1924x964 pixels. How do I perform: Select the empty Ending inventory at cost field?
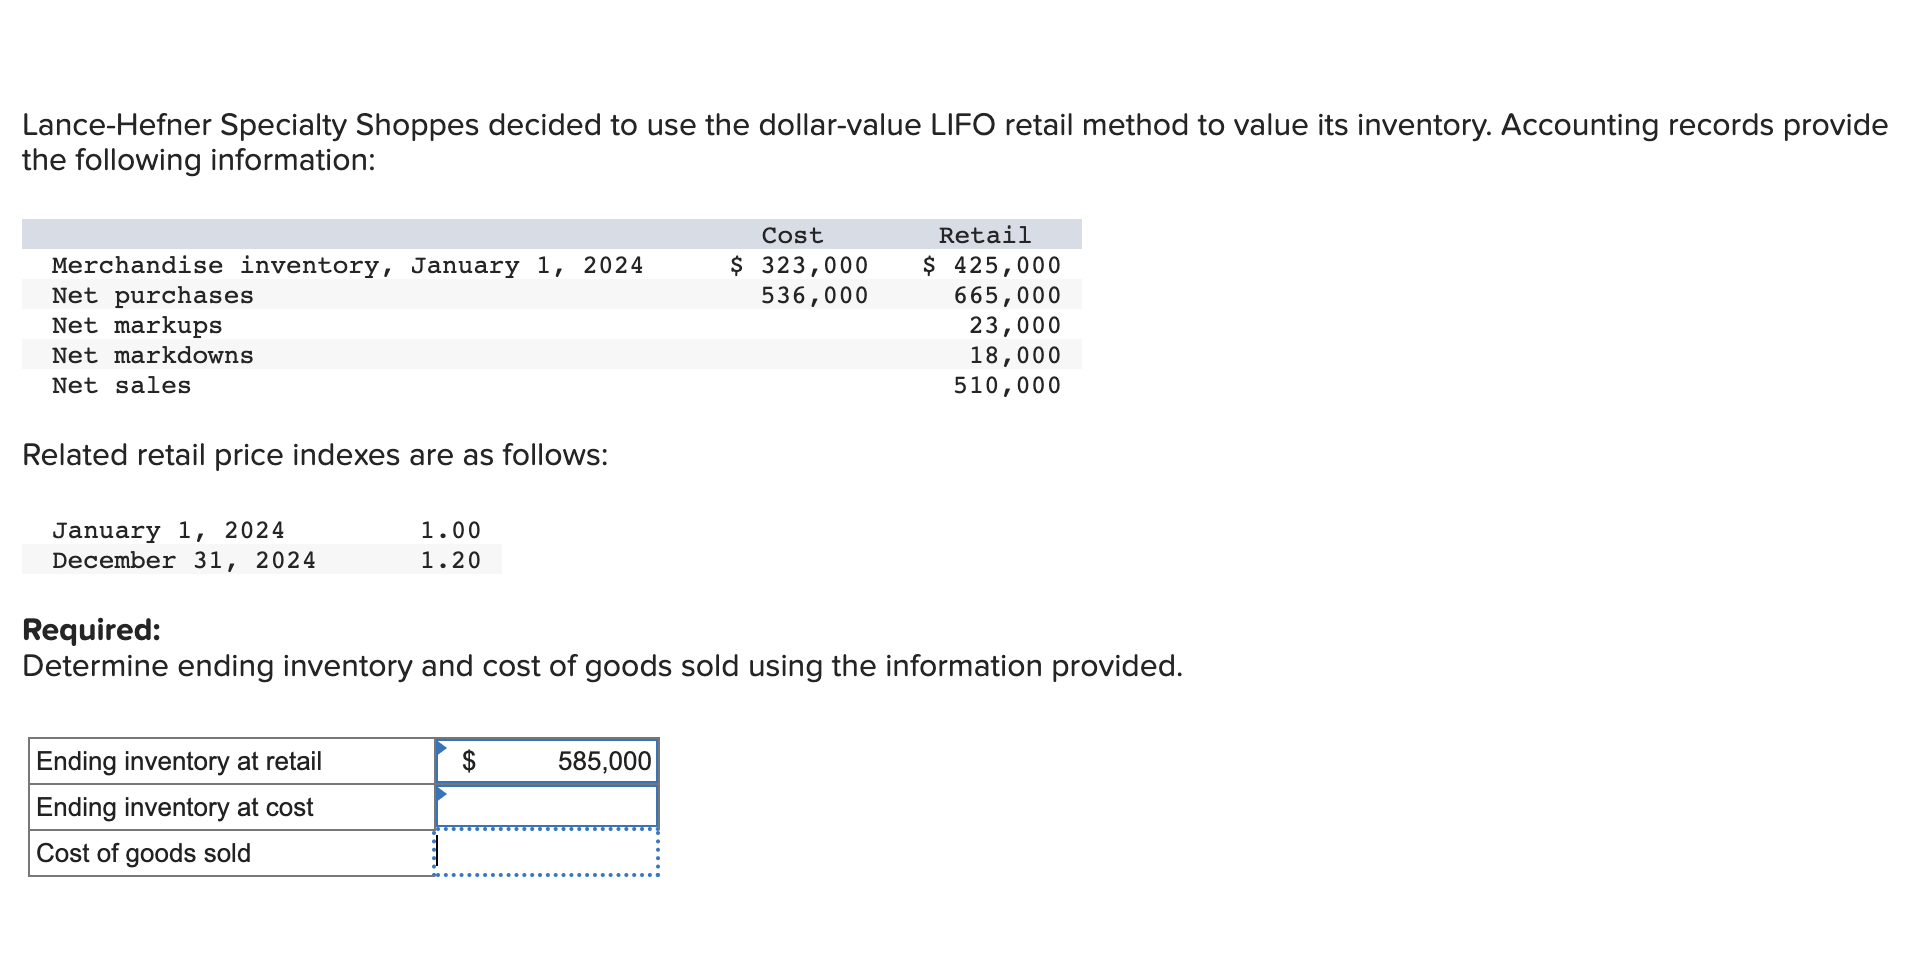click(547, 807)
